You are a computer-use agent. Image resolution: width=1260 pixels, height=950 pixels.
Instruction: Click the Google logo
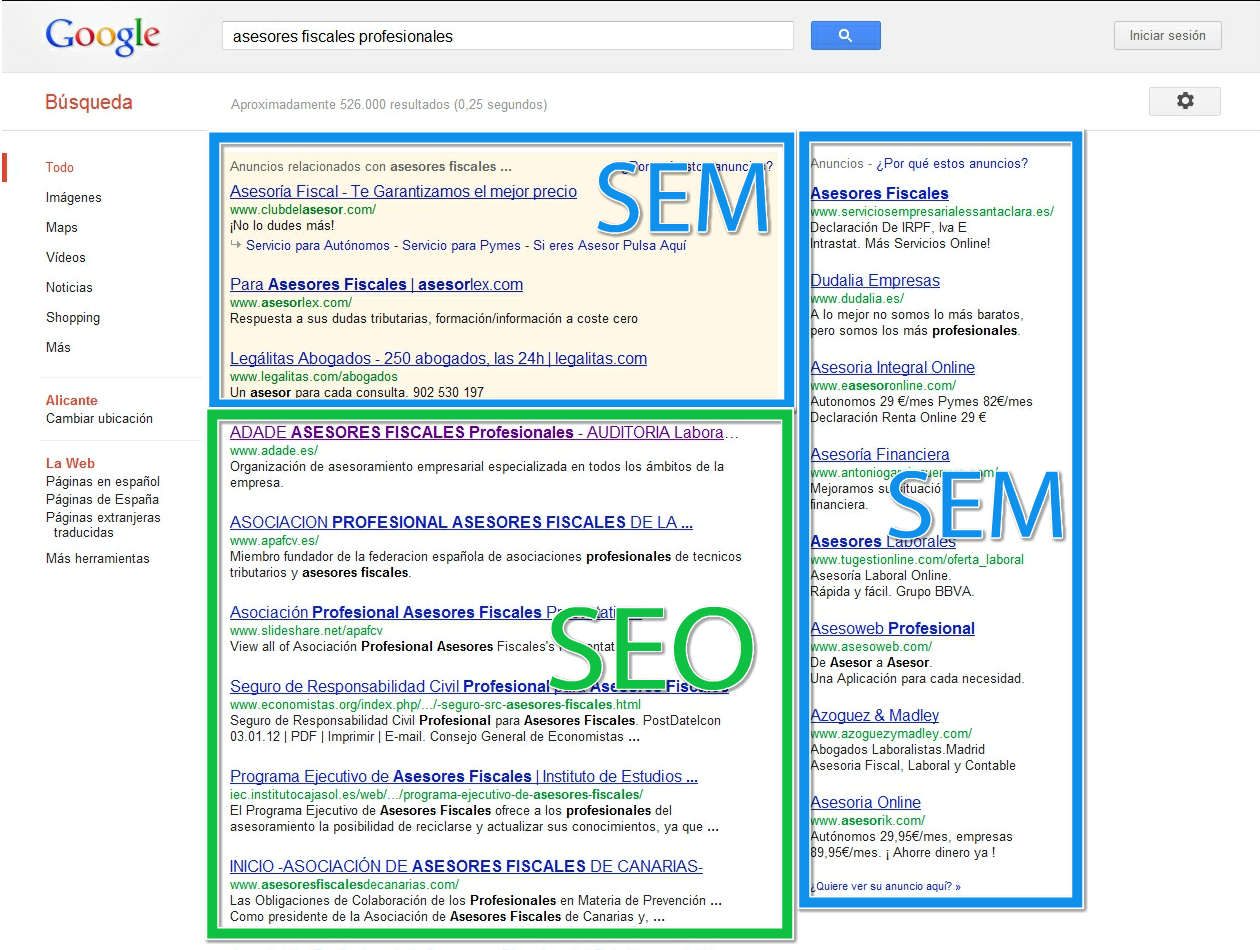pyautogui.click(x=102, y=37)
